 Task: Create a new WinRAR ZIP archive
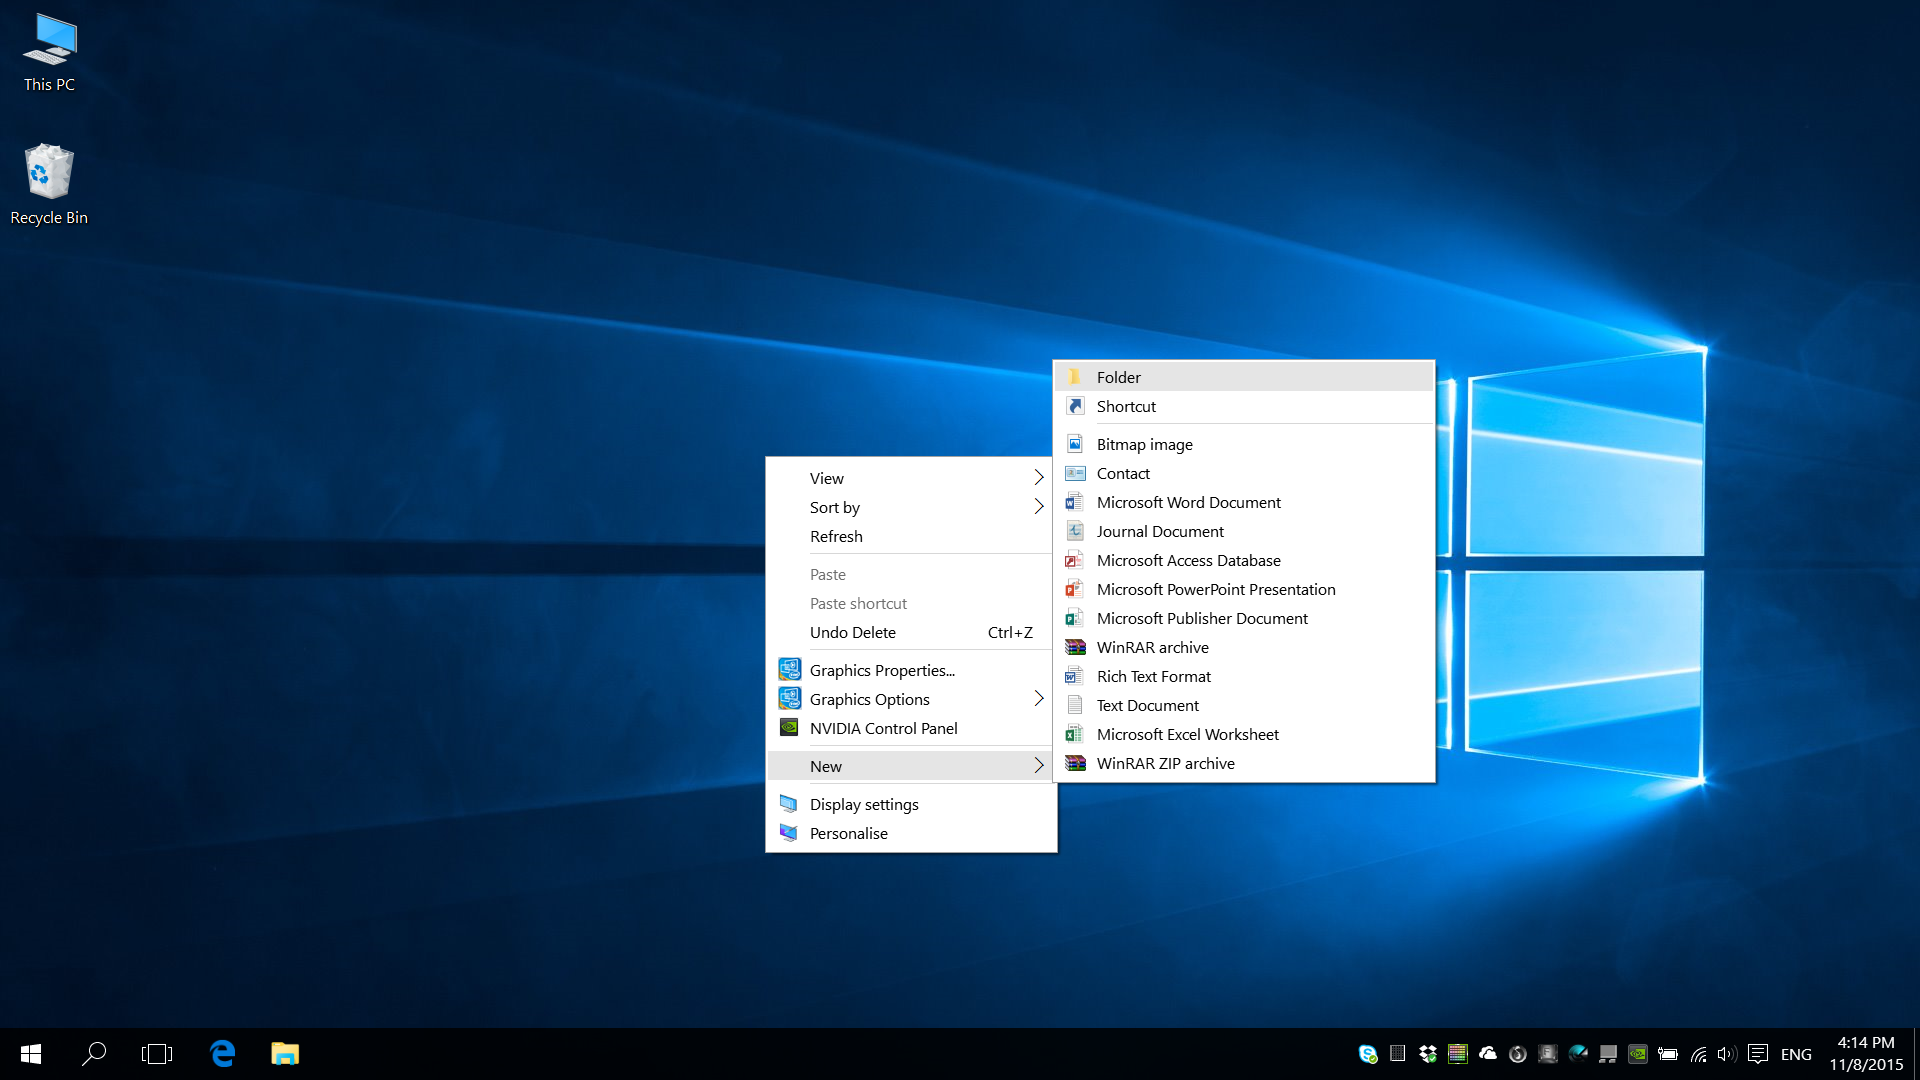point(1244,763)
